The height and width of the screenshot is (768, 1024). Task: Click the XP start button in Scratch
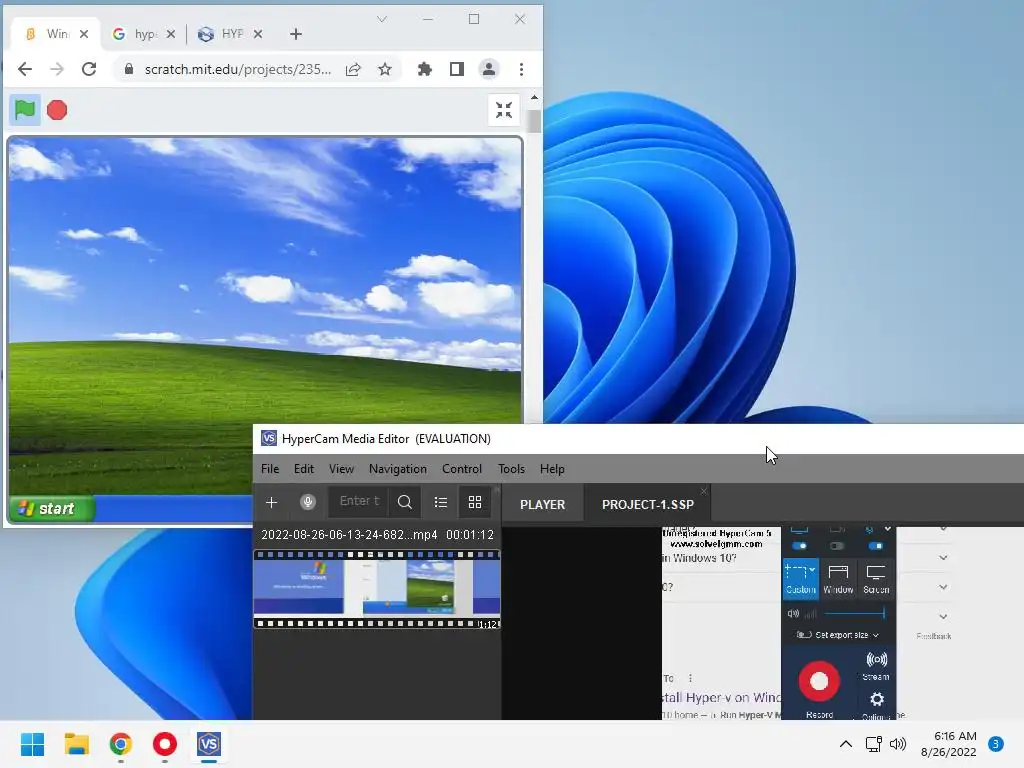(52, 508)
